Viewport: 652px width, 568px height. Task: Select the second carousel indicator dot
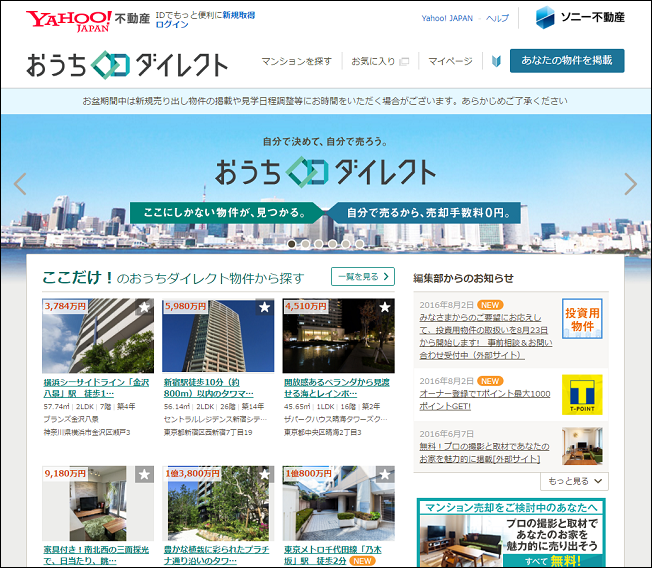pos(305,244)
